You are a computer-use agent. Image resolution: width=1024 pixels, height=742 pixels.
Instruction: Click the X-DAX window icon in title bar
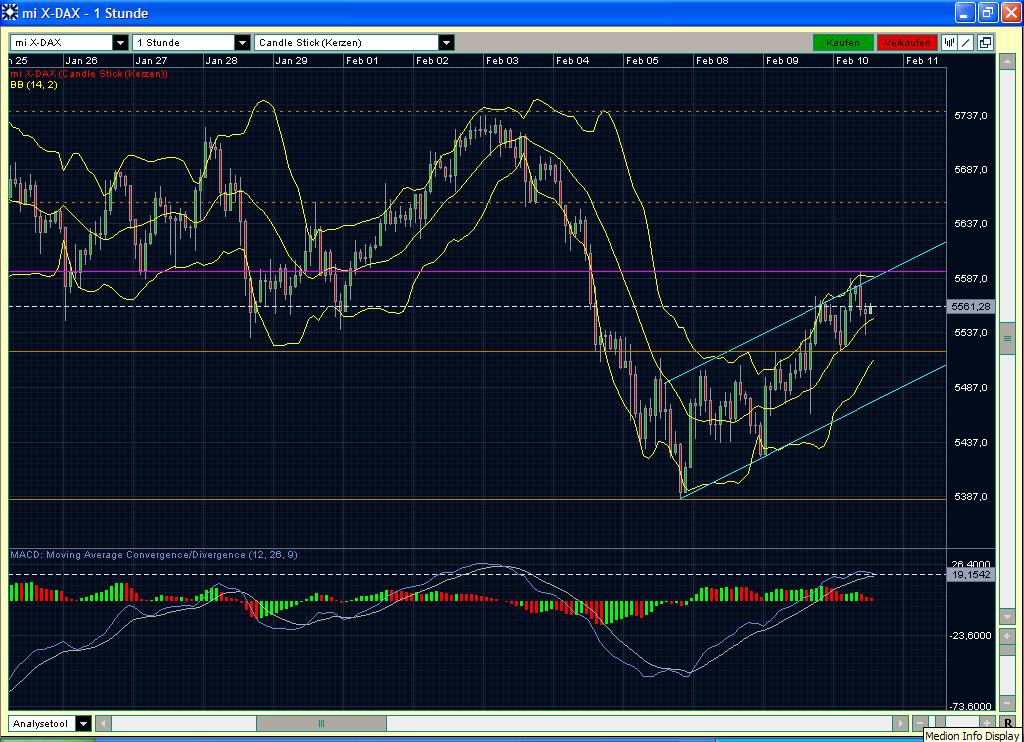[9, 13]
